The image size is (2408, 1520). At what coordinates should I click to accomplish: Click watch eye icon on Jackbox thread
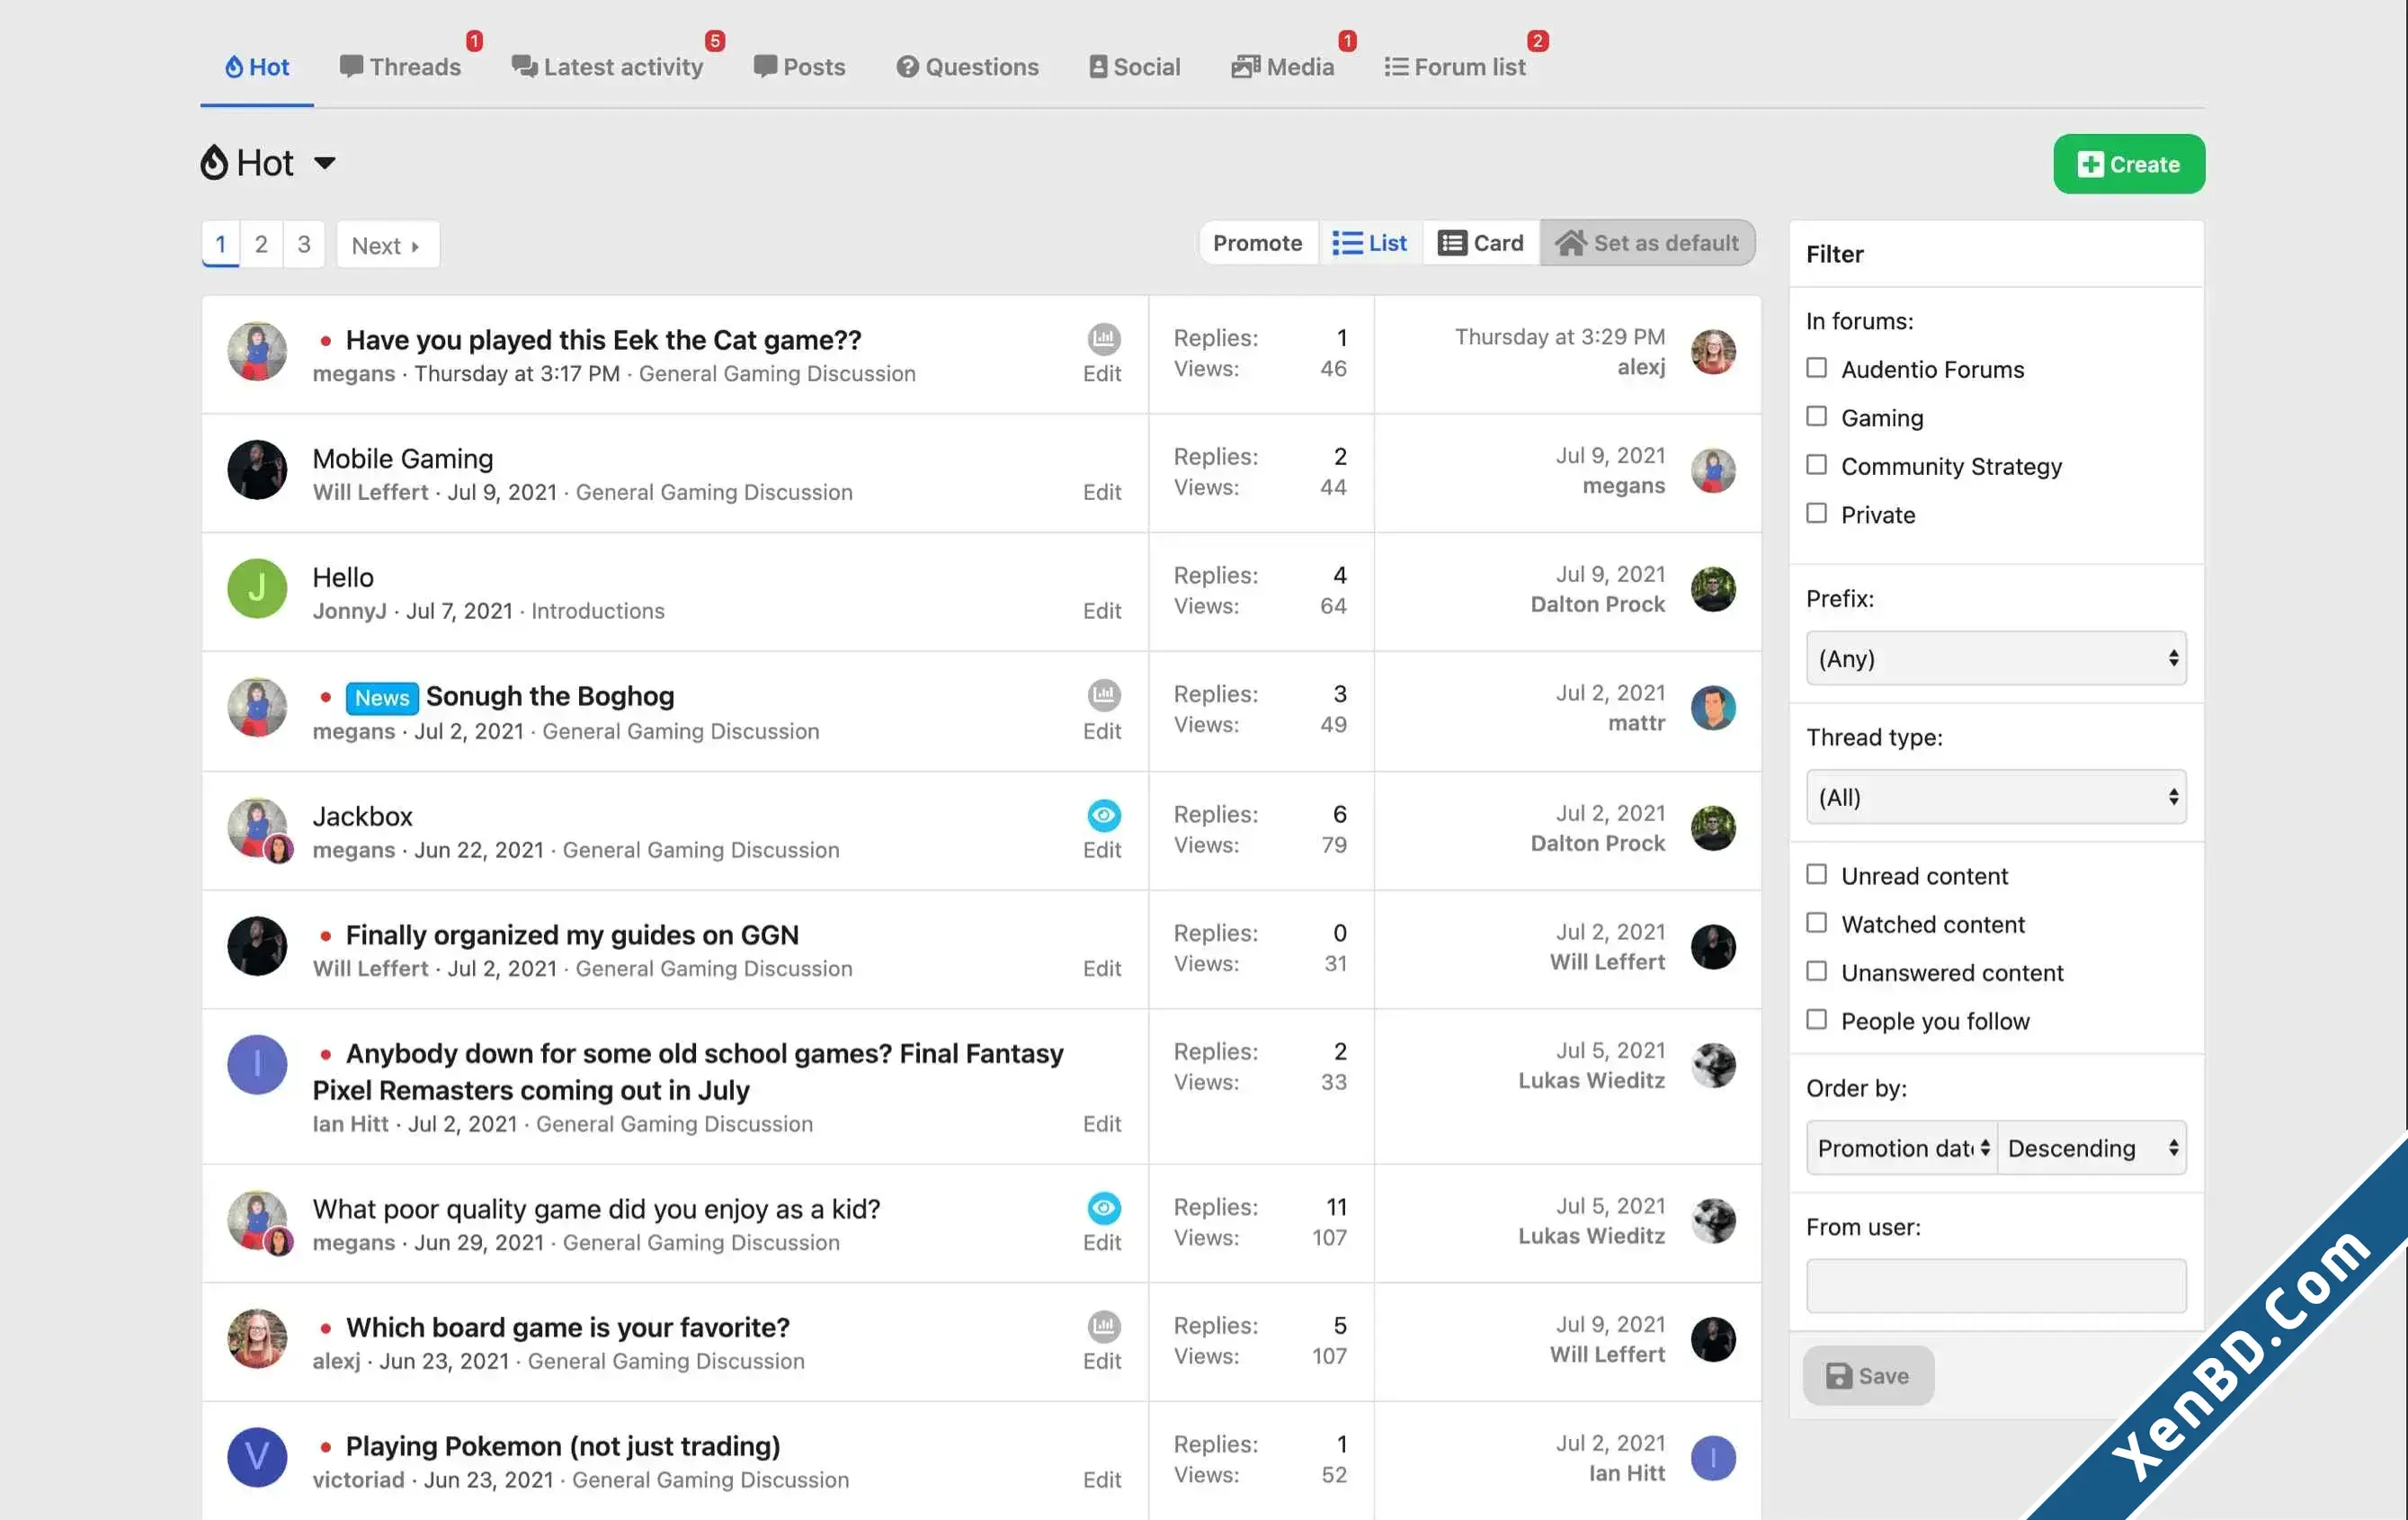(x=1103, y=815)
